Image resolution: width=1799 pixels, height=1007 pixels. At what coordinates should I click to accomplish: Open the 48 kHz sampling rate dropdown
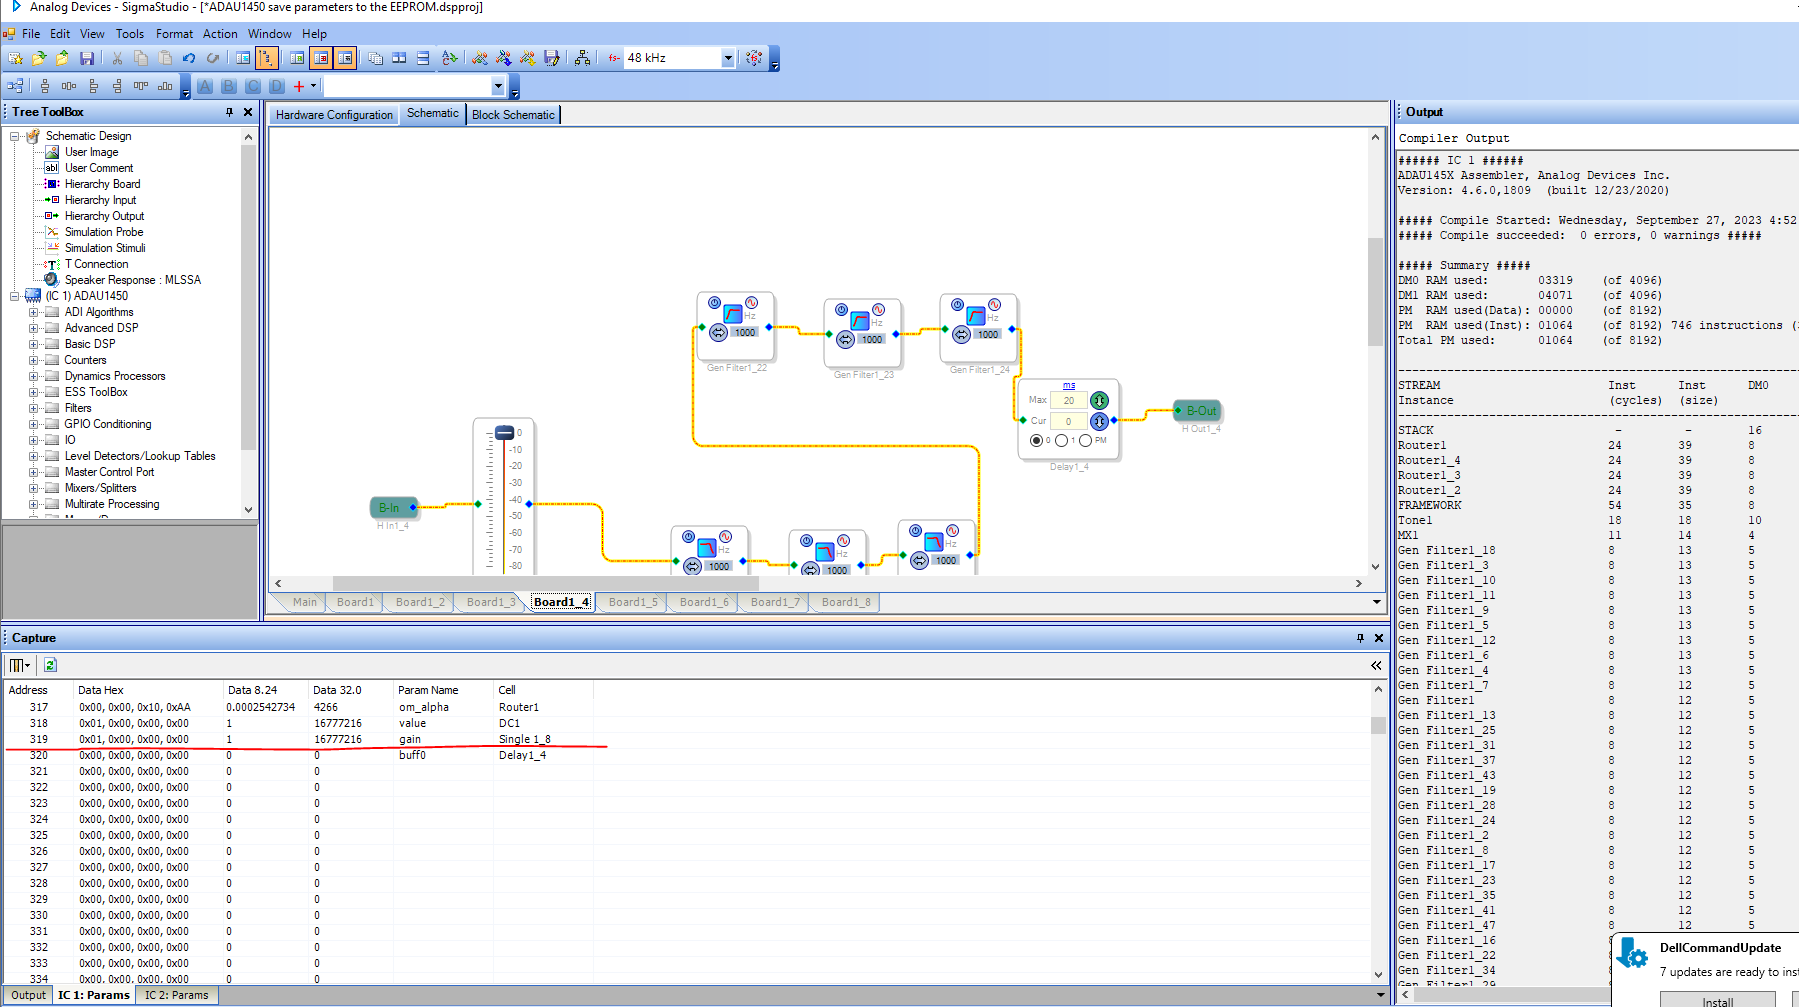(728, 58)
